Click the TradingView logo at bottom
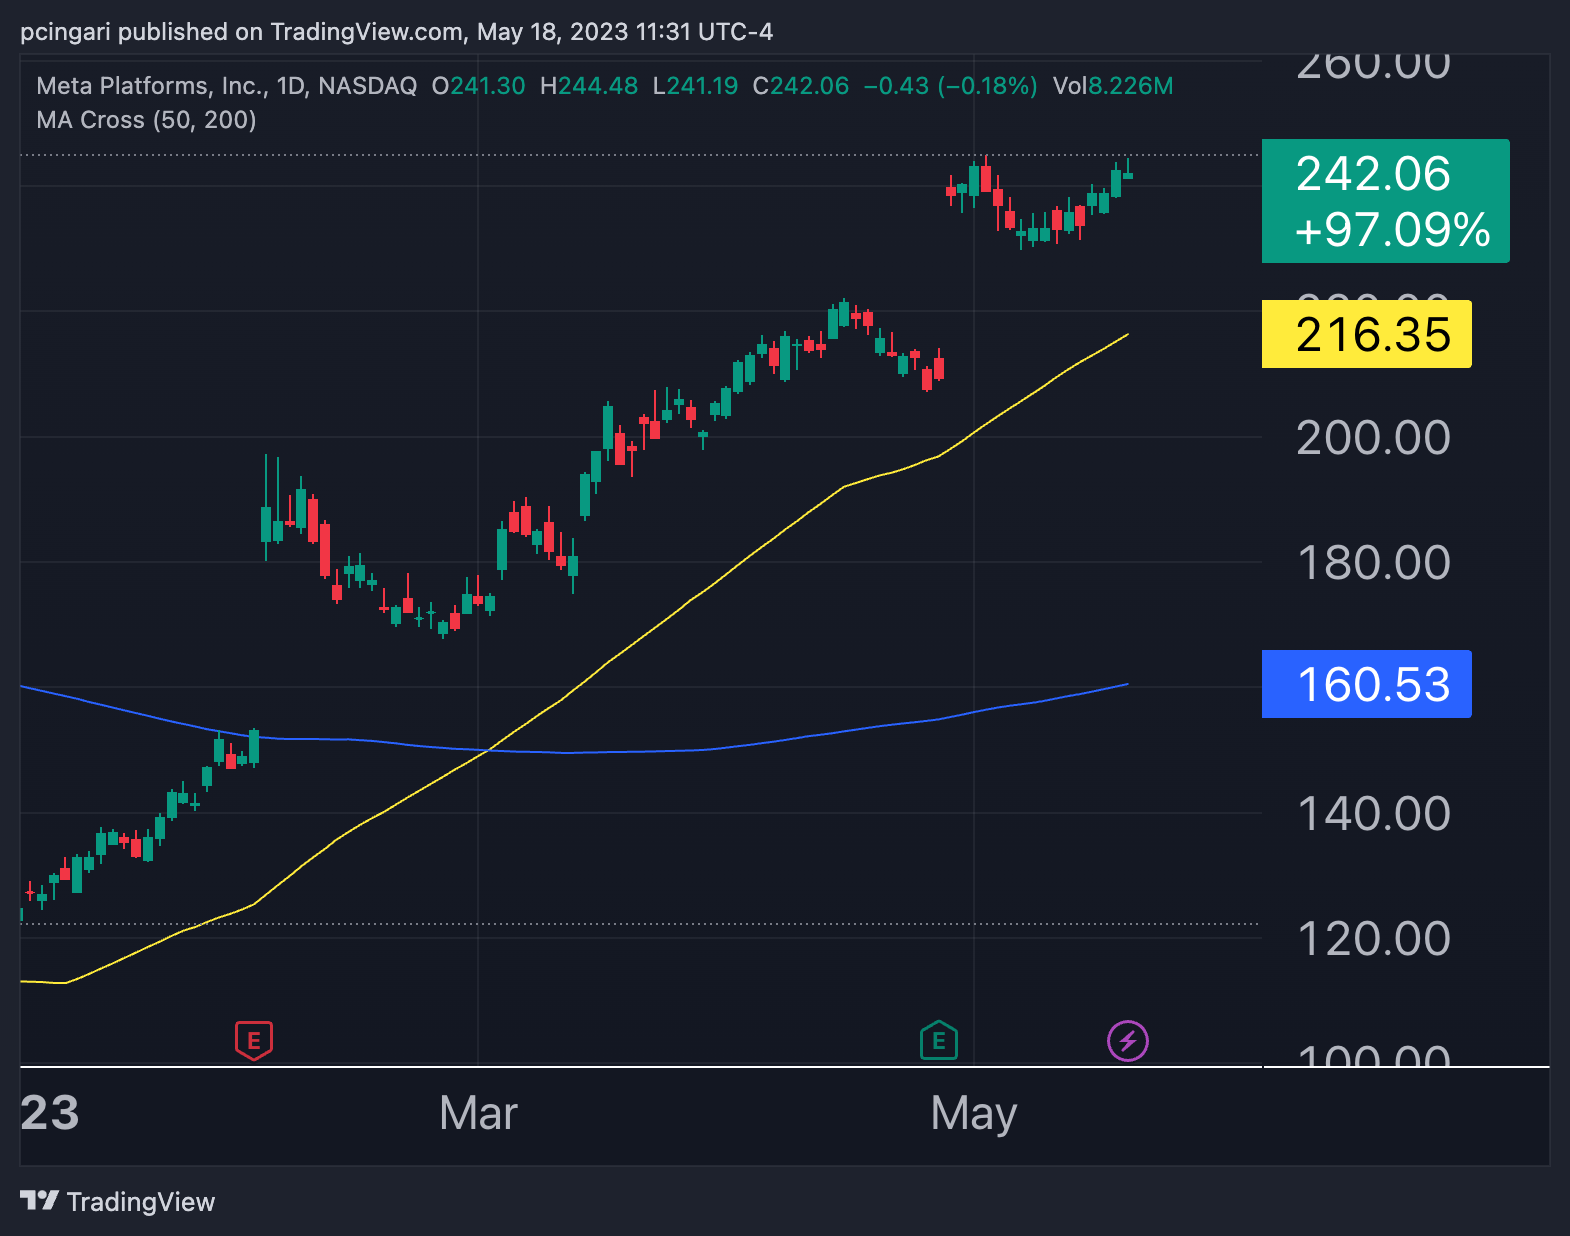1570x1236 pixels. pos(118,1201)
